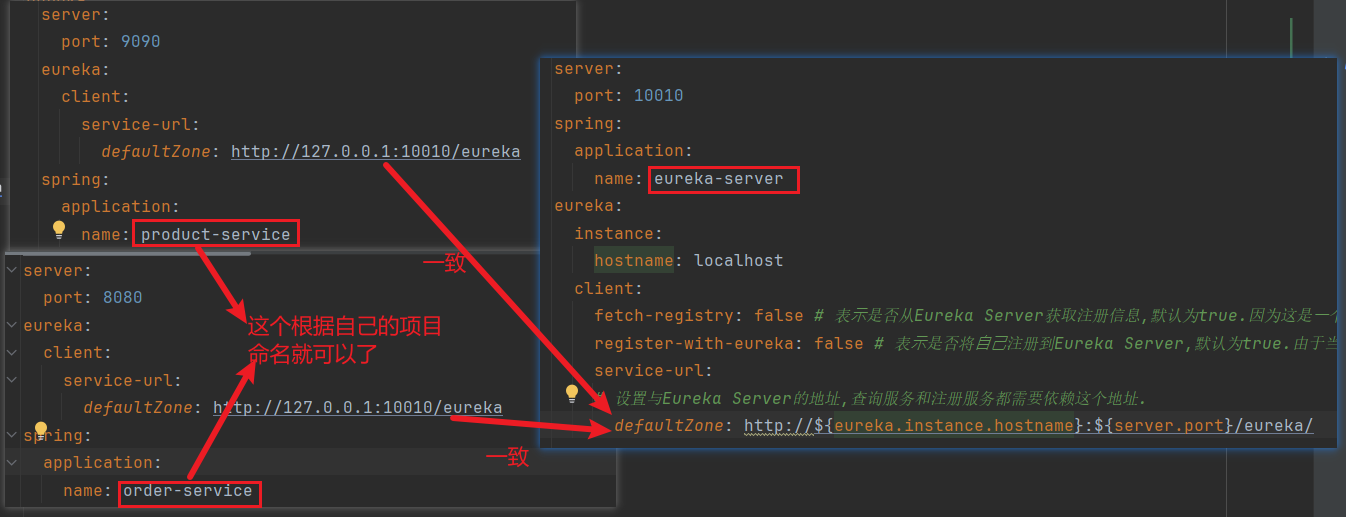Click the lightbulb beside the product-service name line
The height and width of the screenshot is (517, 1346).
[59, 230]
